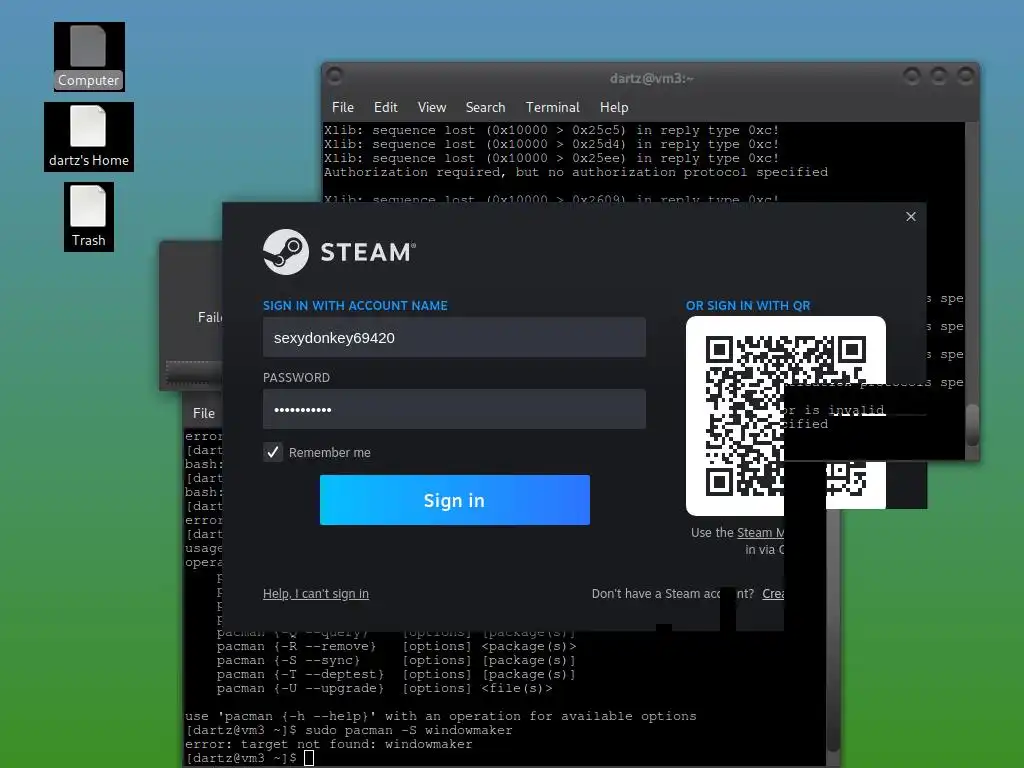Click the "pacman {-R --remove}" usage line
The width and height of the screenshot is (1024, 768).
pos(396,647)
